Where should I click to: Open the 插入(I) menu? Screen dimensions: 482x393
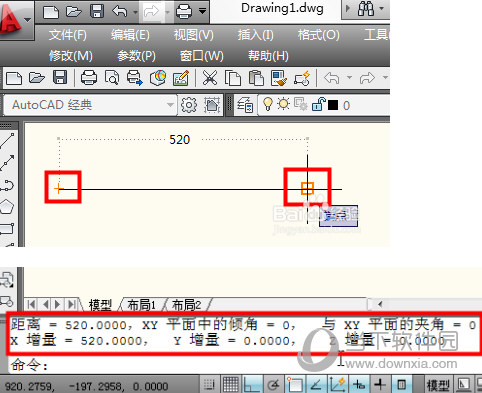pos(256,35)
